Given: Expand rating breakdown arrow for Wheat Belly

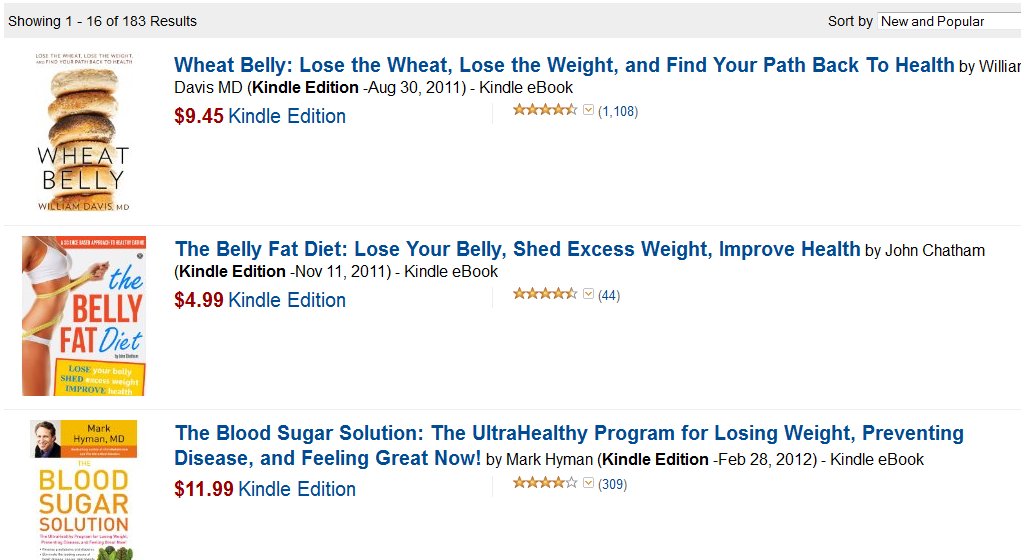Looking at the screenshot, I should point(588,110).
